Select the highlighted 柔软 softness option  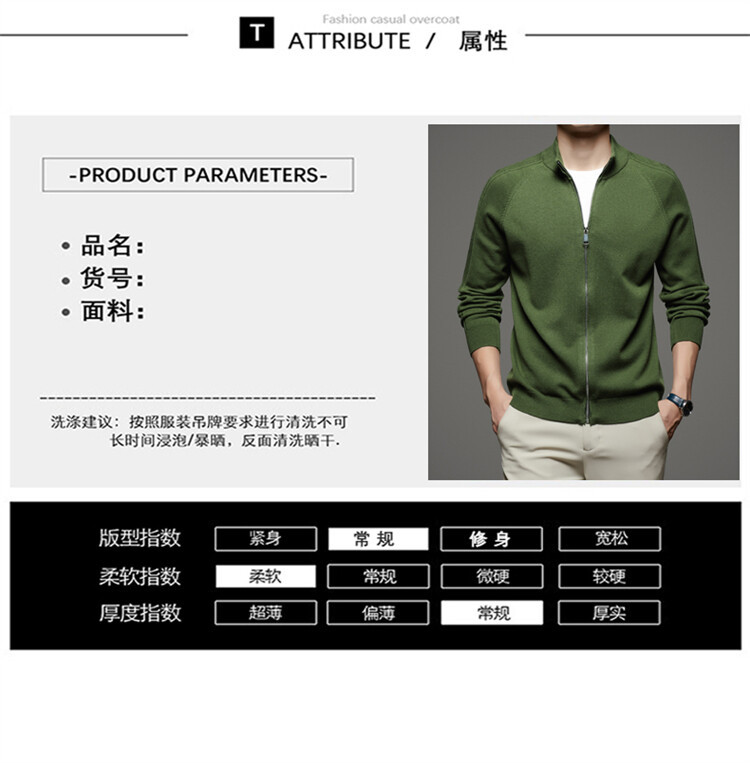[266, 576]
